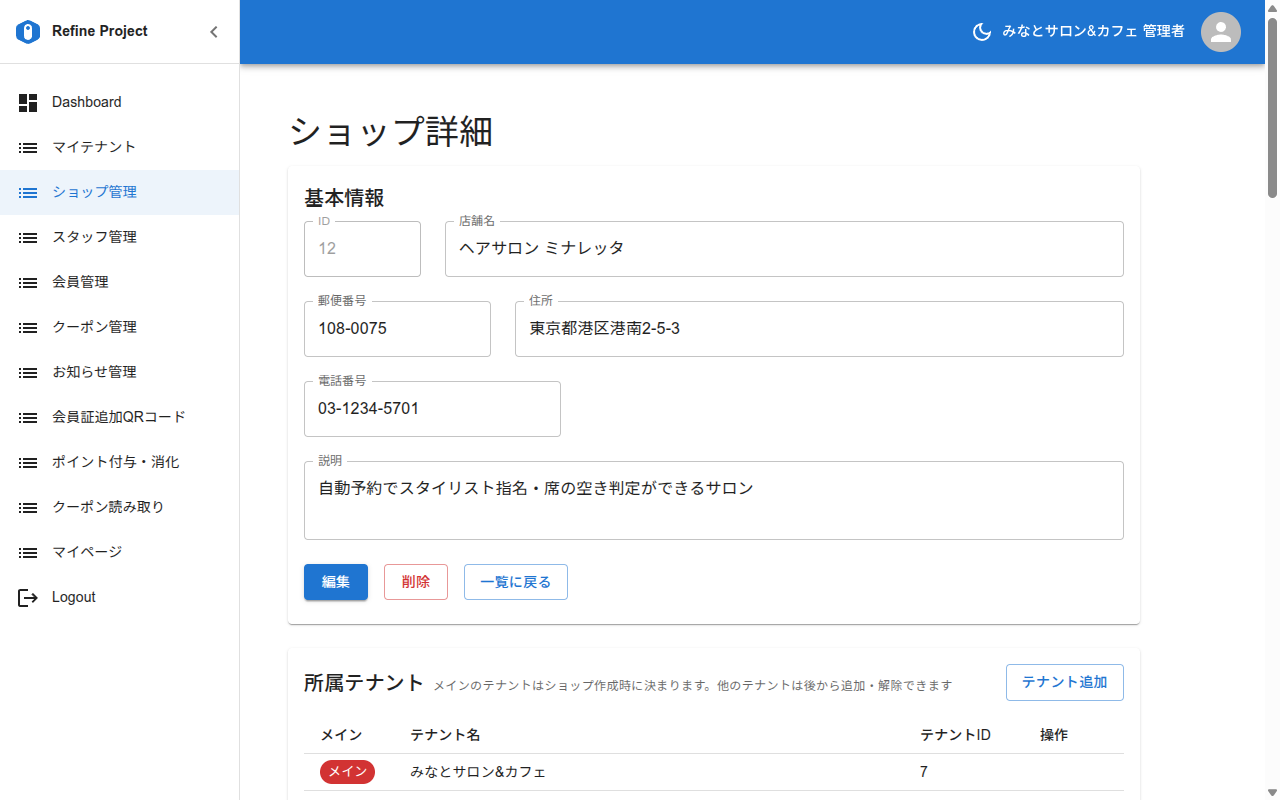
Task: Click the メイン column header
Action: (x=341, y=735)
